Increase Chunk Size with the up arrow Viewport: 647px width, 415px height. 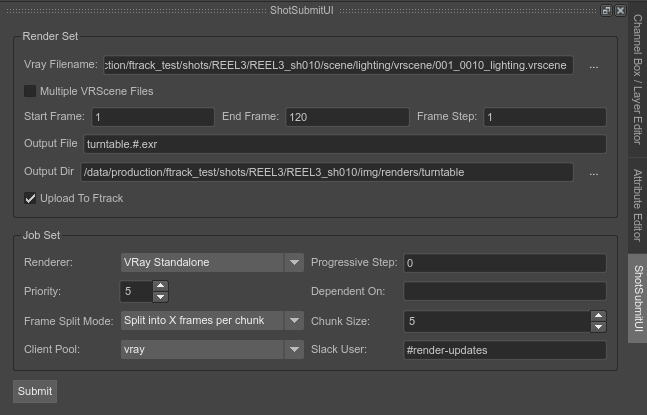(598, 316)
